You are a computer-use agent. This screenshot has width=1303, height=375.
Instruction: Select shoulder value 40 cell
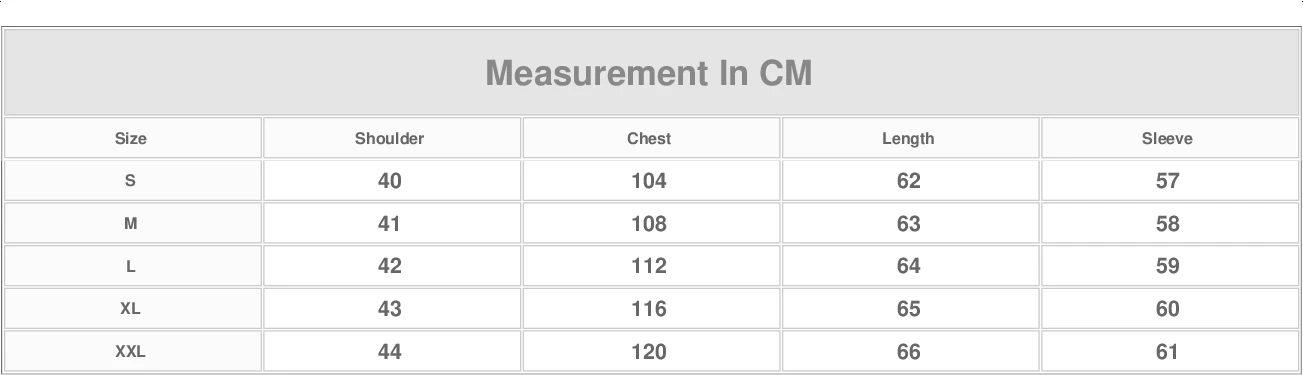click(390, 181)
